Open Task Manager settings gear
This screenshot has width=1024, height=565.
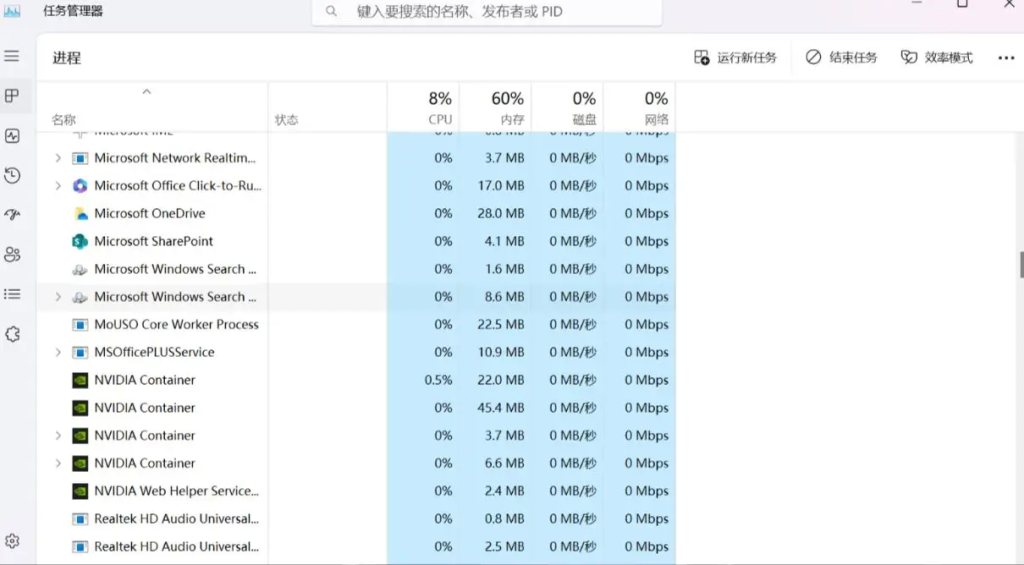click(x=12, y=541)
